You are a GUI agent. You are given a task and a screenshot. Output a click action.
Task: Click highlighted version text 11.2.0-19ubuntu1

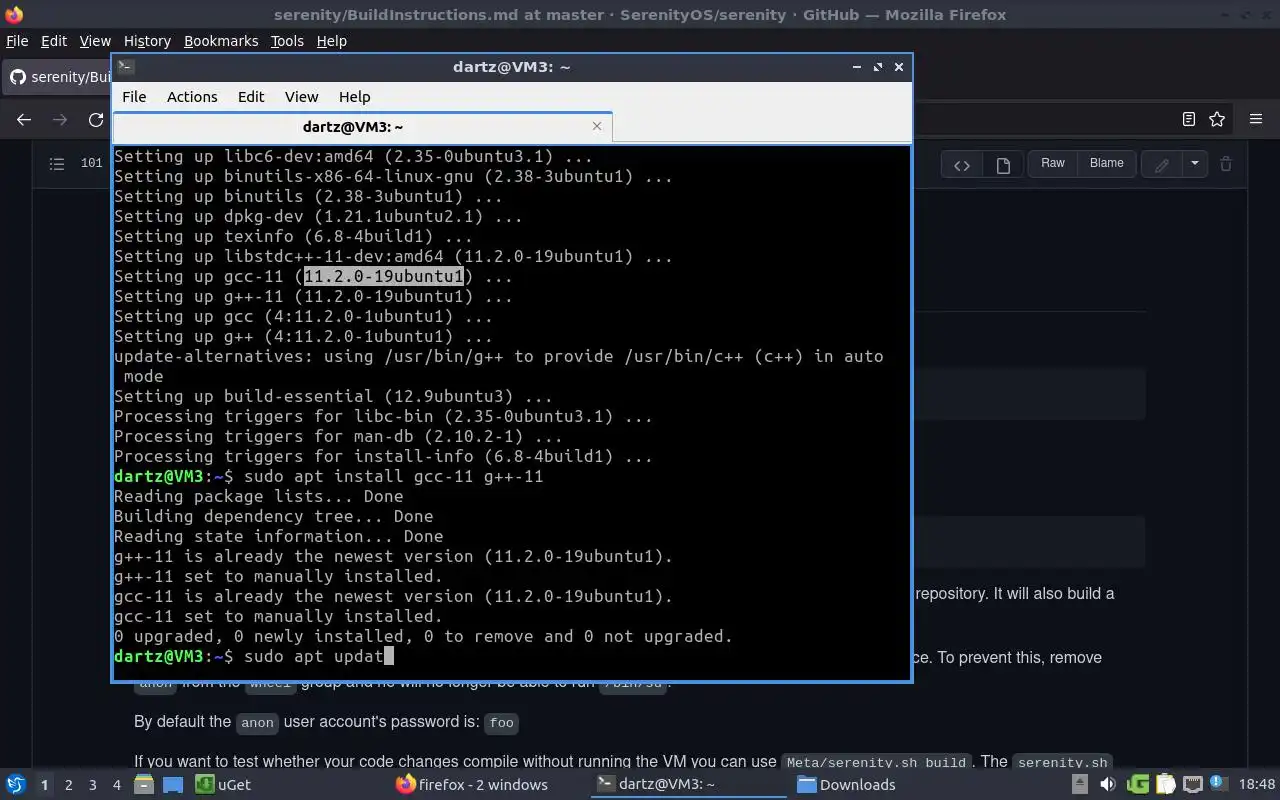[x=384, y=276]
